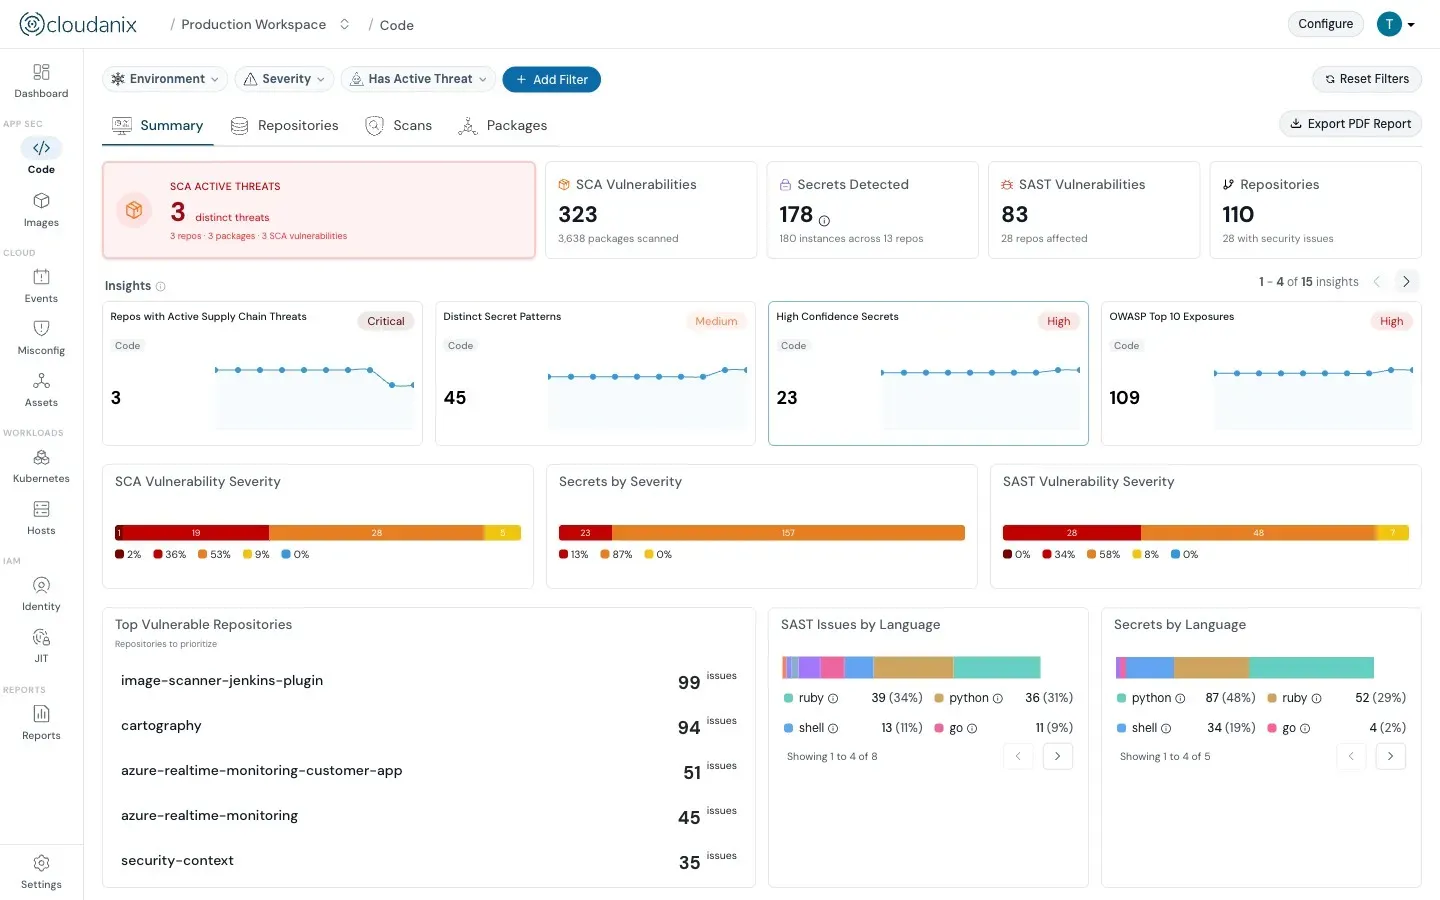Click the Add Filter button
This screenshot has height=900, width=1440.
coord(551,79)
